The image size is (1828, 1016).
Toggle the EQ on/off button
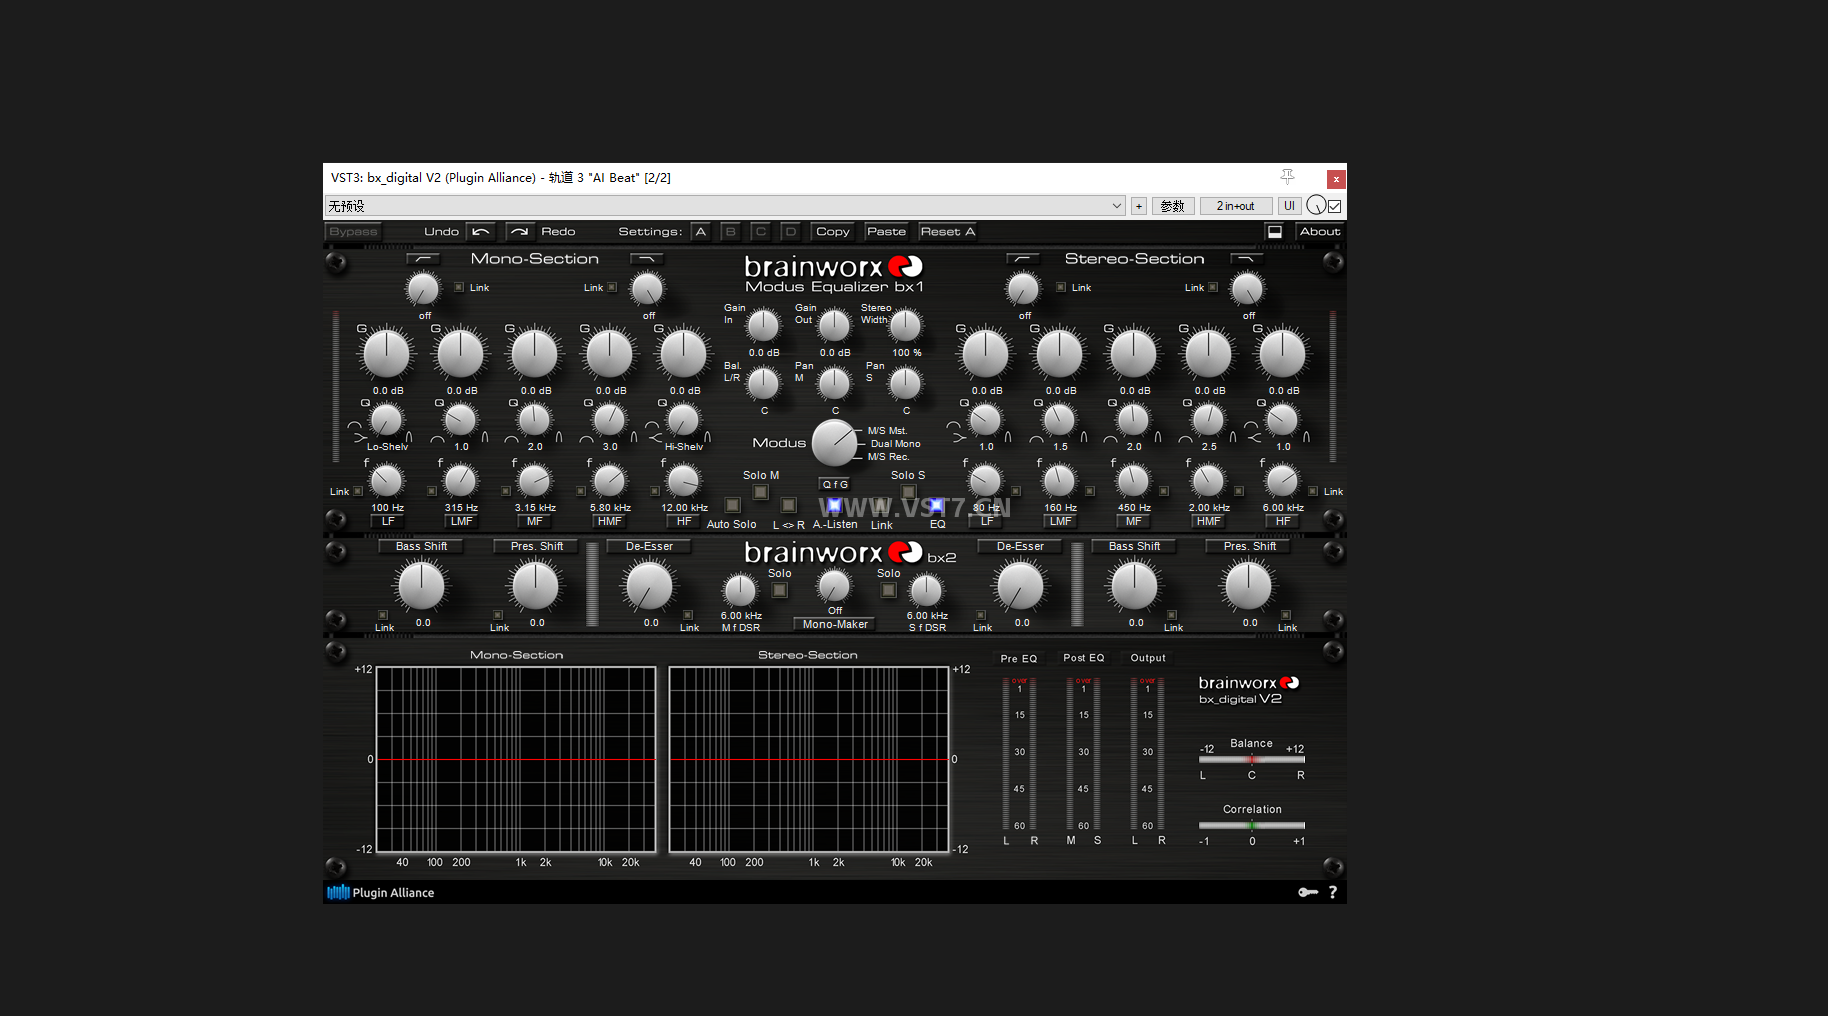[937, 505]
